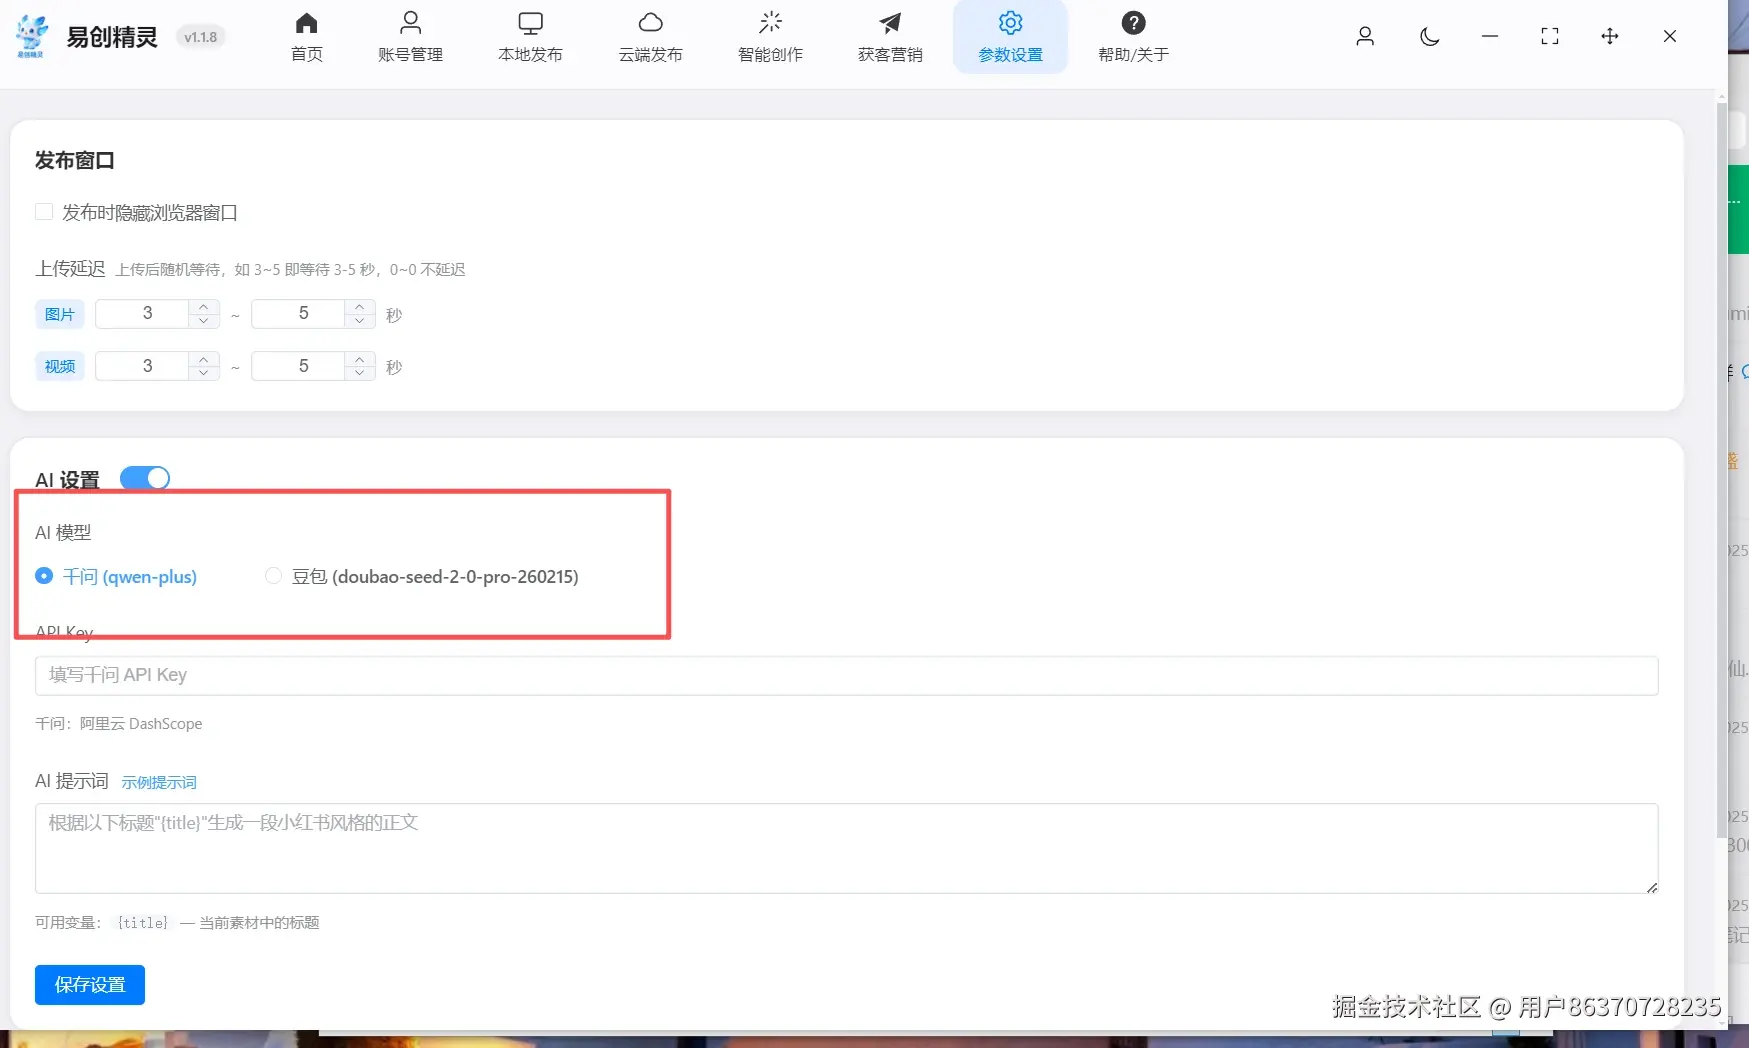Click the 视频 delay tag
The height and width of the screenshot is (1048, 1749).
60,366
